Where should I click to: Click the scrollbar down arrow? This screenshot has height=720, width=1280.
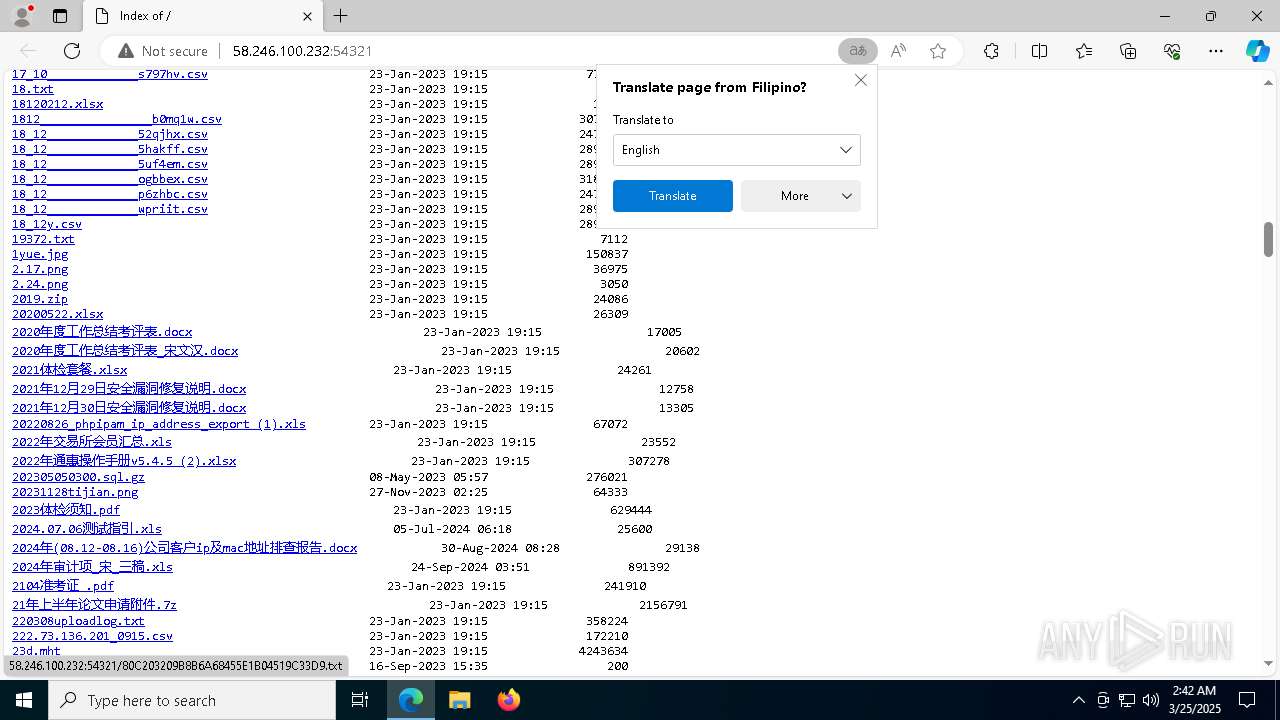(x=1268, y=662)
